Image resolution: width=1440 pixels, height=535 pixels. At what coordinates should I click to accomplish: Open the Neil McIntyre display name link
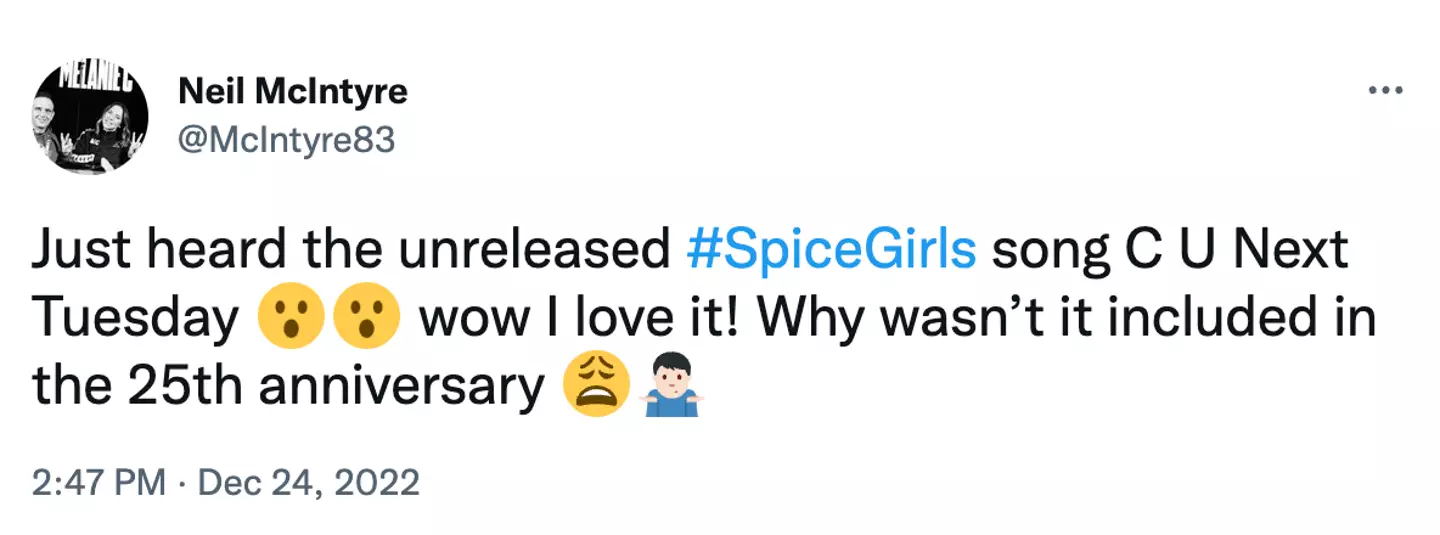tap(292, 92)
